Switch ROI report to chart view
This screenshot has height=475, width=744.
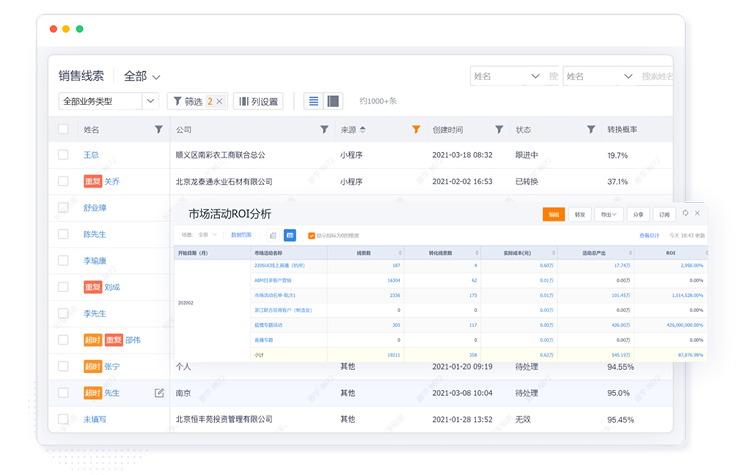click(x=273, y=235)
